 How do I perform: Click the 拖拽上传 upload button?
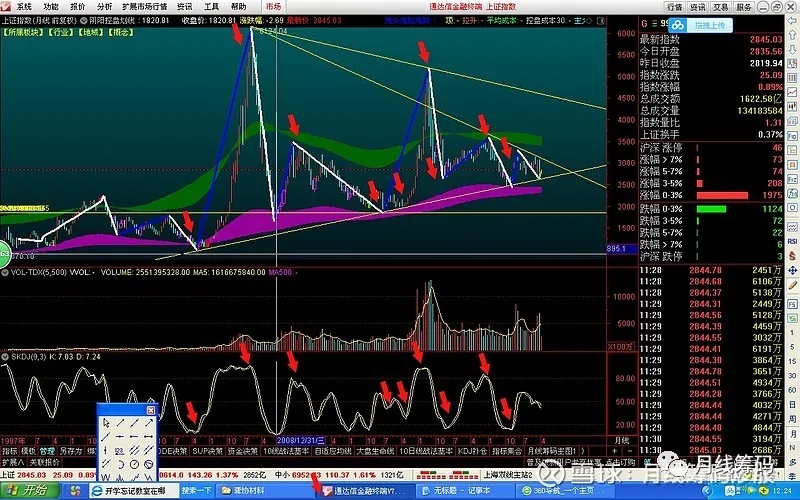708,24
